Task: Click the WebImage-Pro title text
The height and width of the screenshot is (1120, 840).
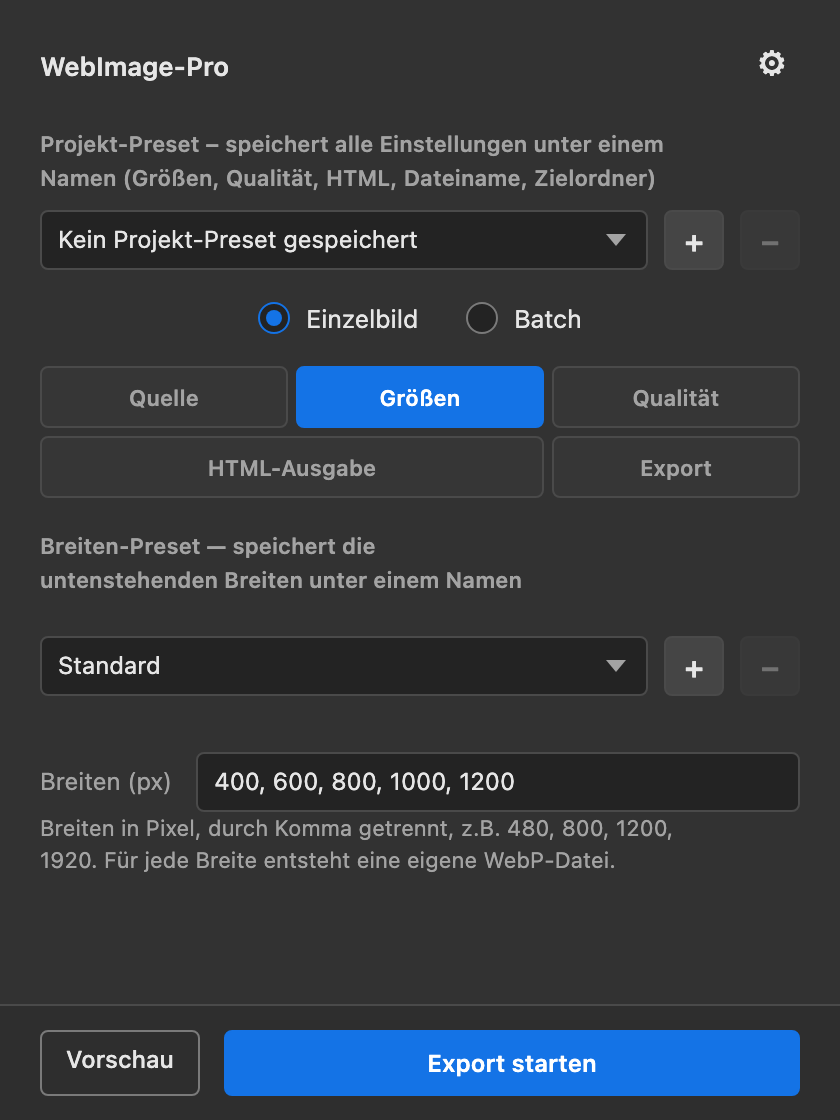Action: (x=134, y=67)
